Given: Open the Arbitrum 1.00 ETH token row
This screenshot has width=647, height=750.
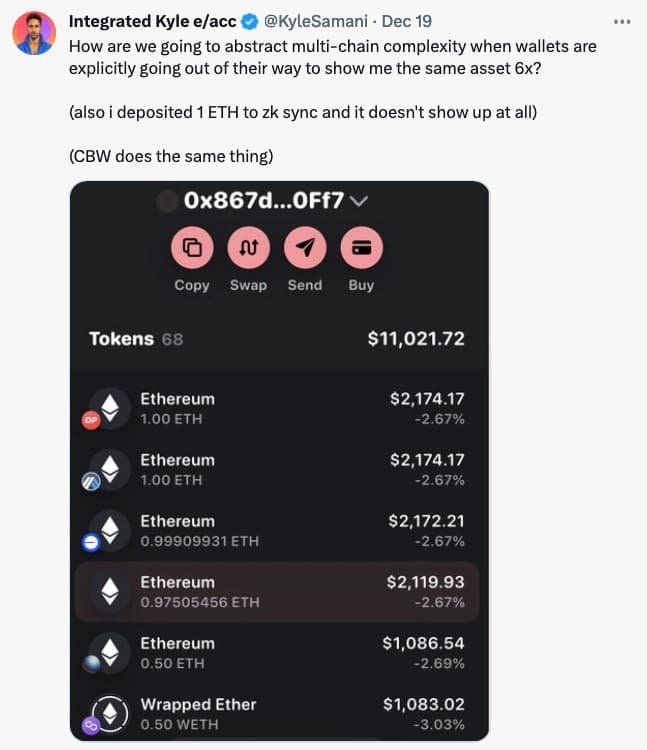Looking at the screenshot, I should tap(277, 469).
